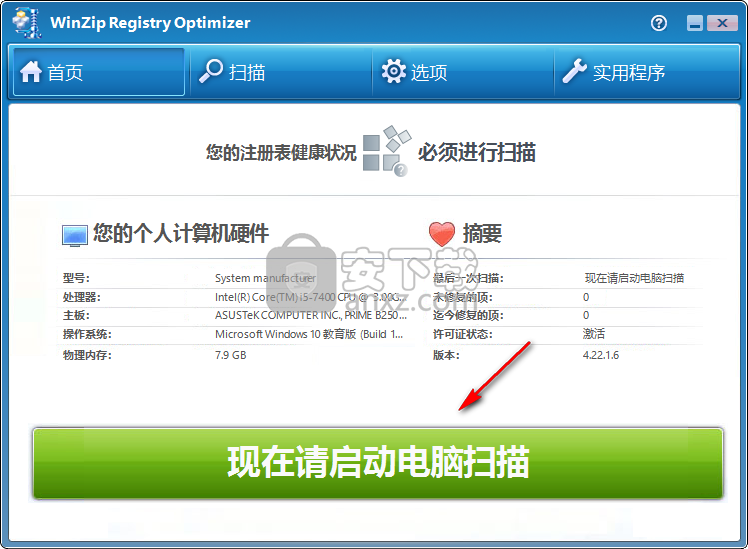The height and width of the screenshot is (549, 748).
Task: Click the 操作系统: label
Action: tap(87, 334)
